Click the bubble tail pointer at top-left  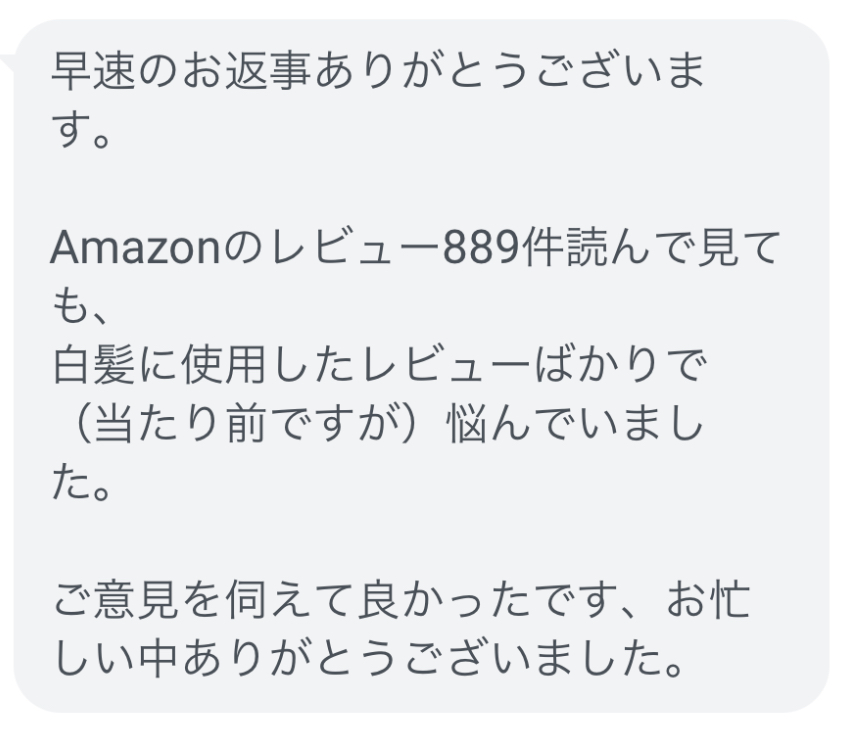8,64
